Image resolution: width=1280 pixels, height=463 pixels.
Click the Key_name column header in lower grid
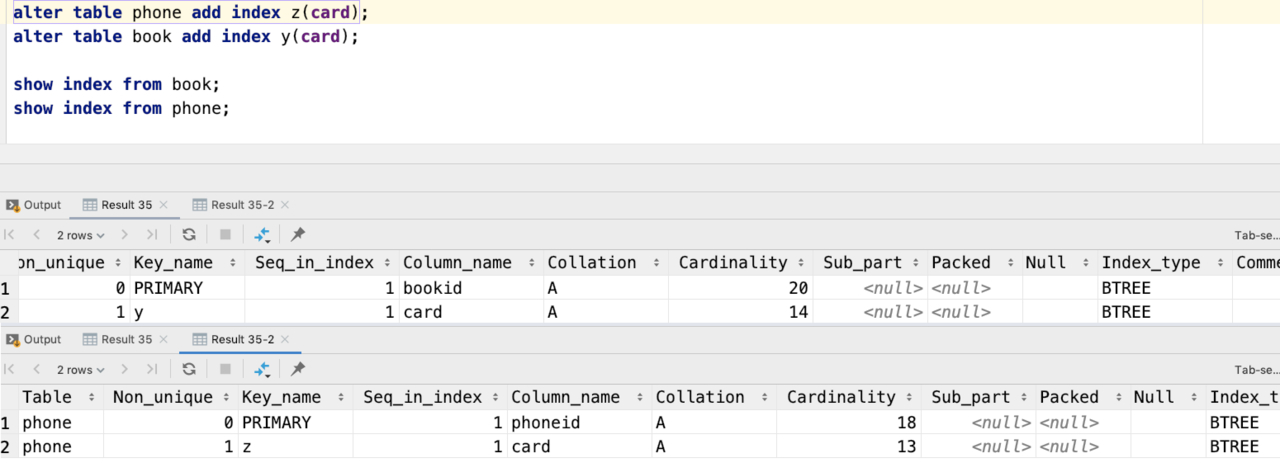pyautogui.click(x=281, y=398)
